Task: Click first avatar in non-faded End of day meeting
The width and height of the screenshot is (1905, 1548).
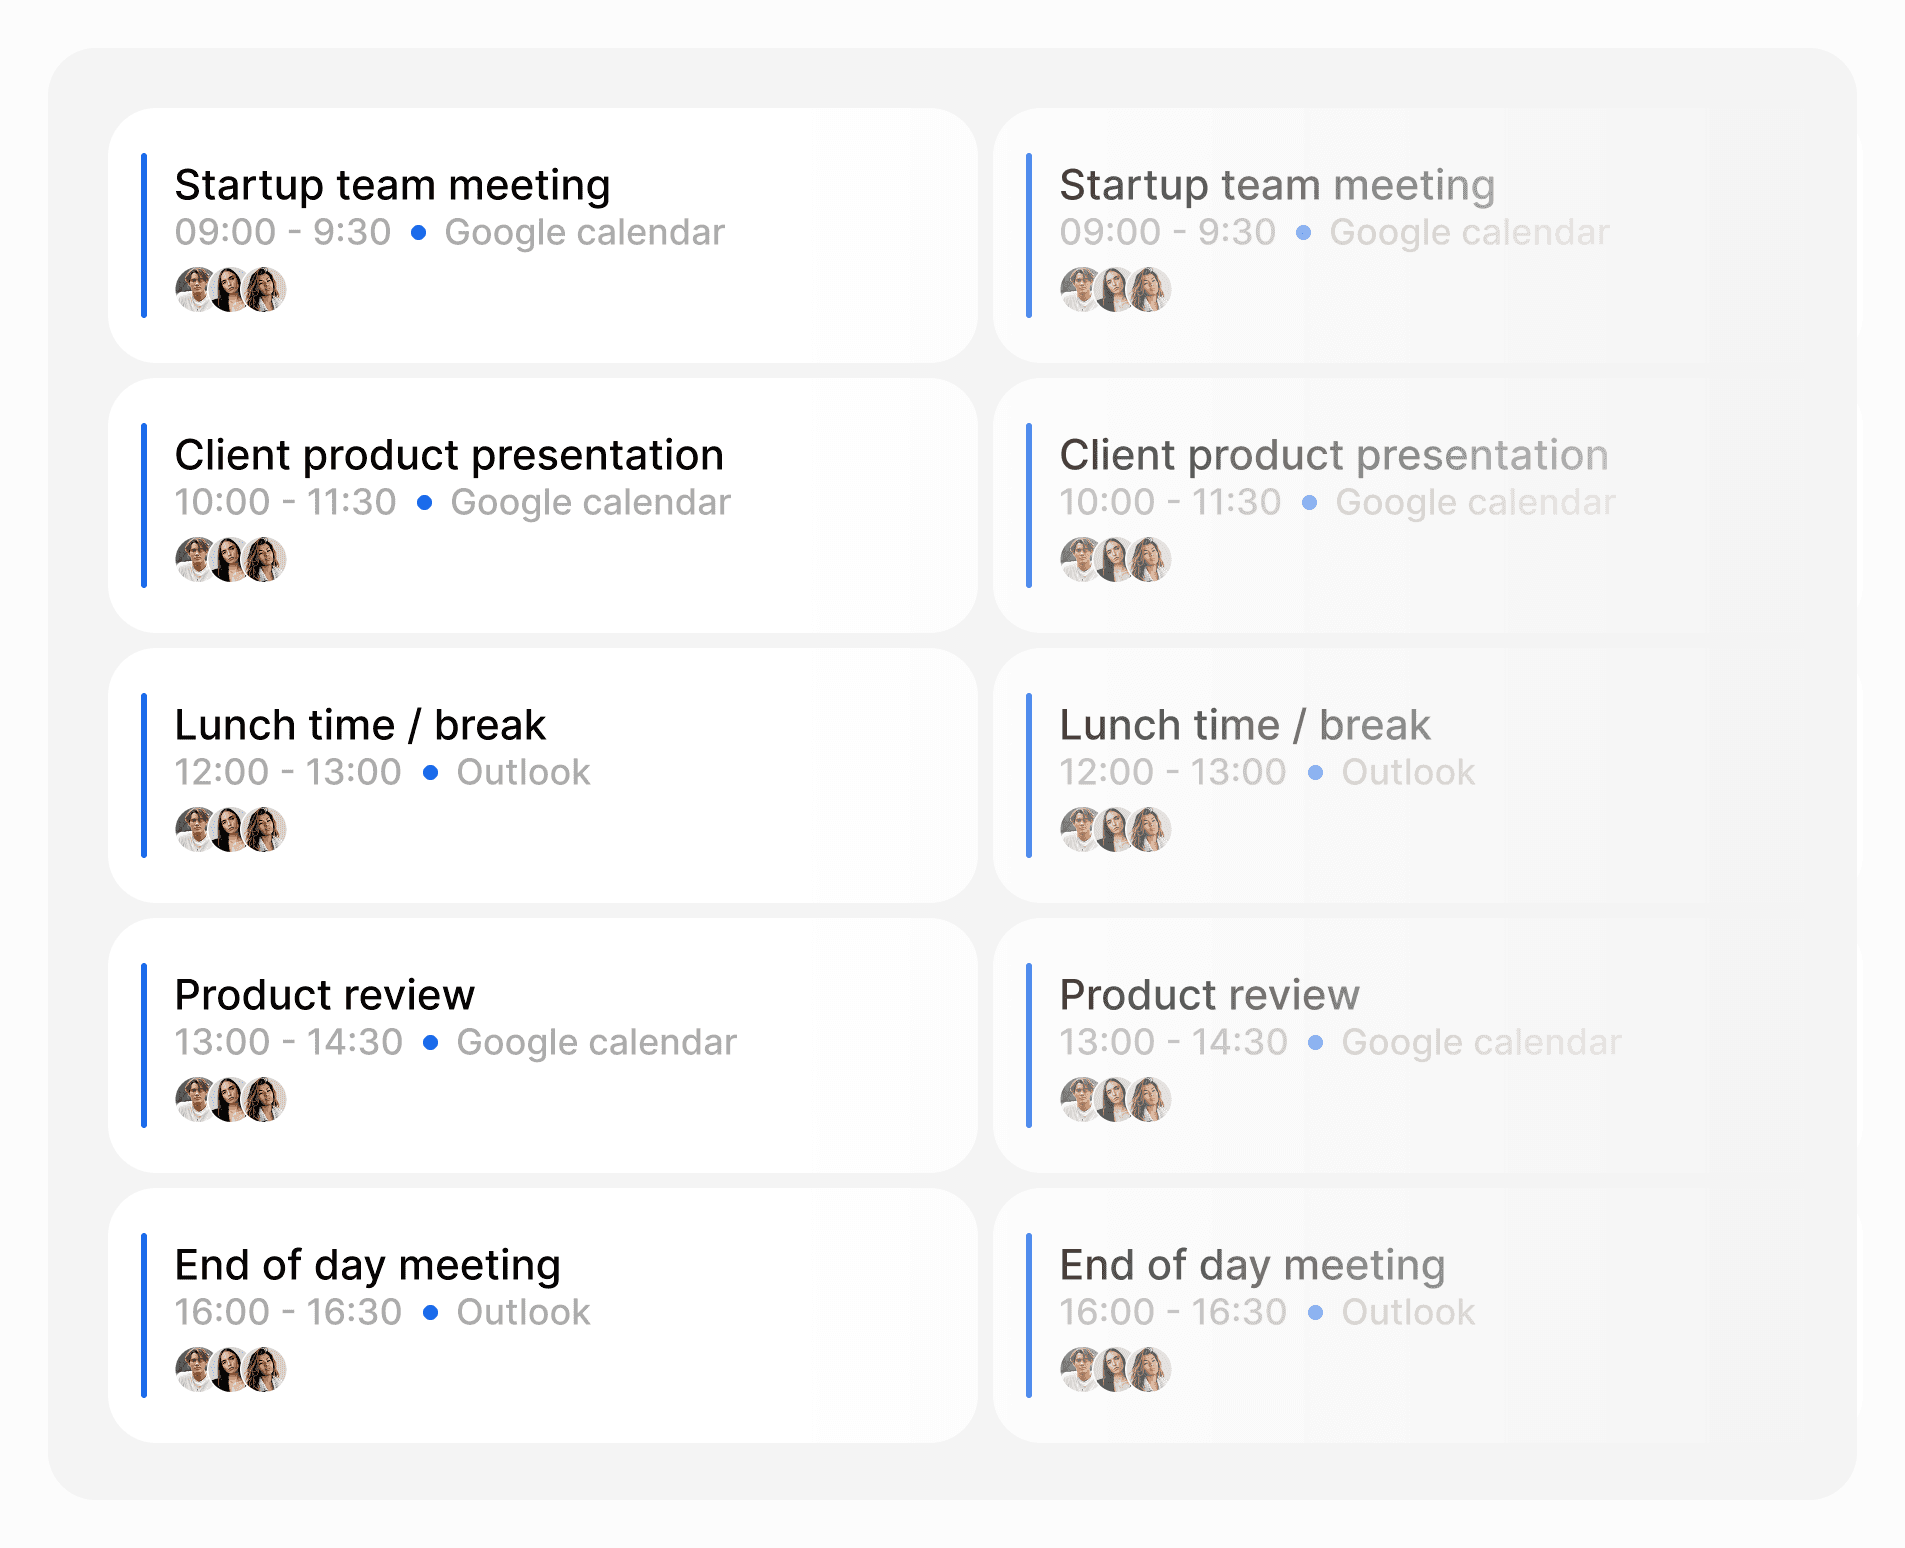Action: 196,1370
